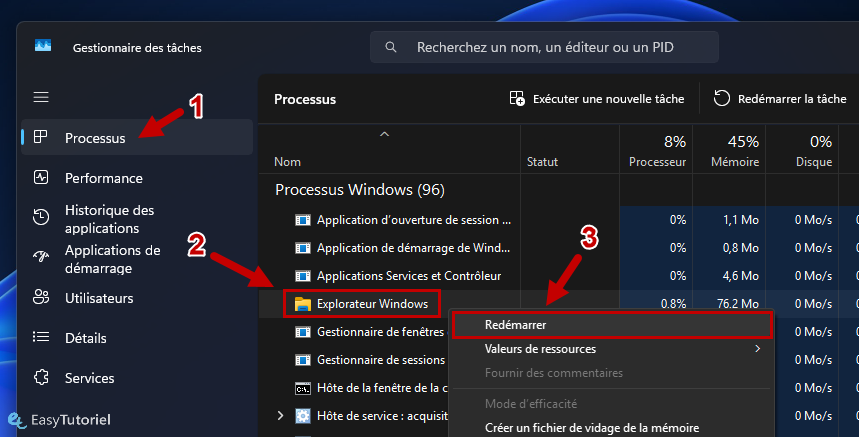Click the Explorateur Windows folder icon
The width and height of the screenshot is (859, 437).
pos(302,304)
